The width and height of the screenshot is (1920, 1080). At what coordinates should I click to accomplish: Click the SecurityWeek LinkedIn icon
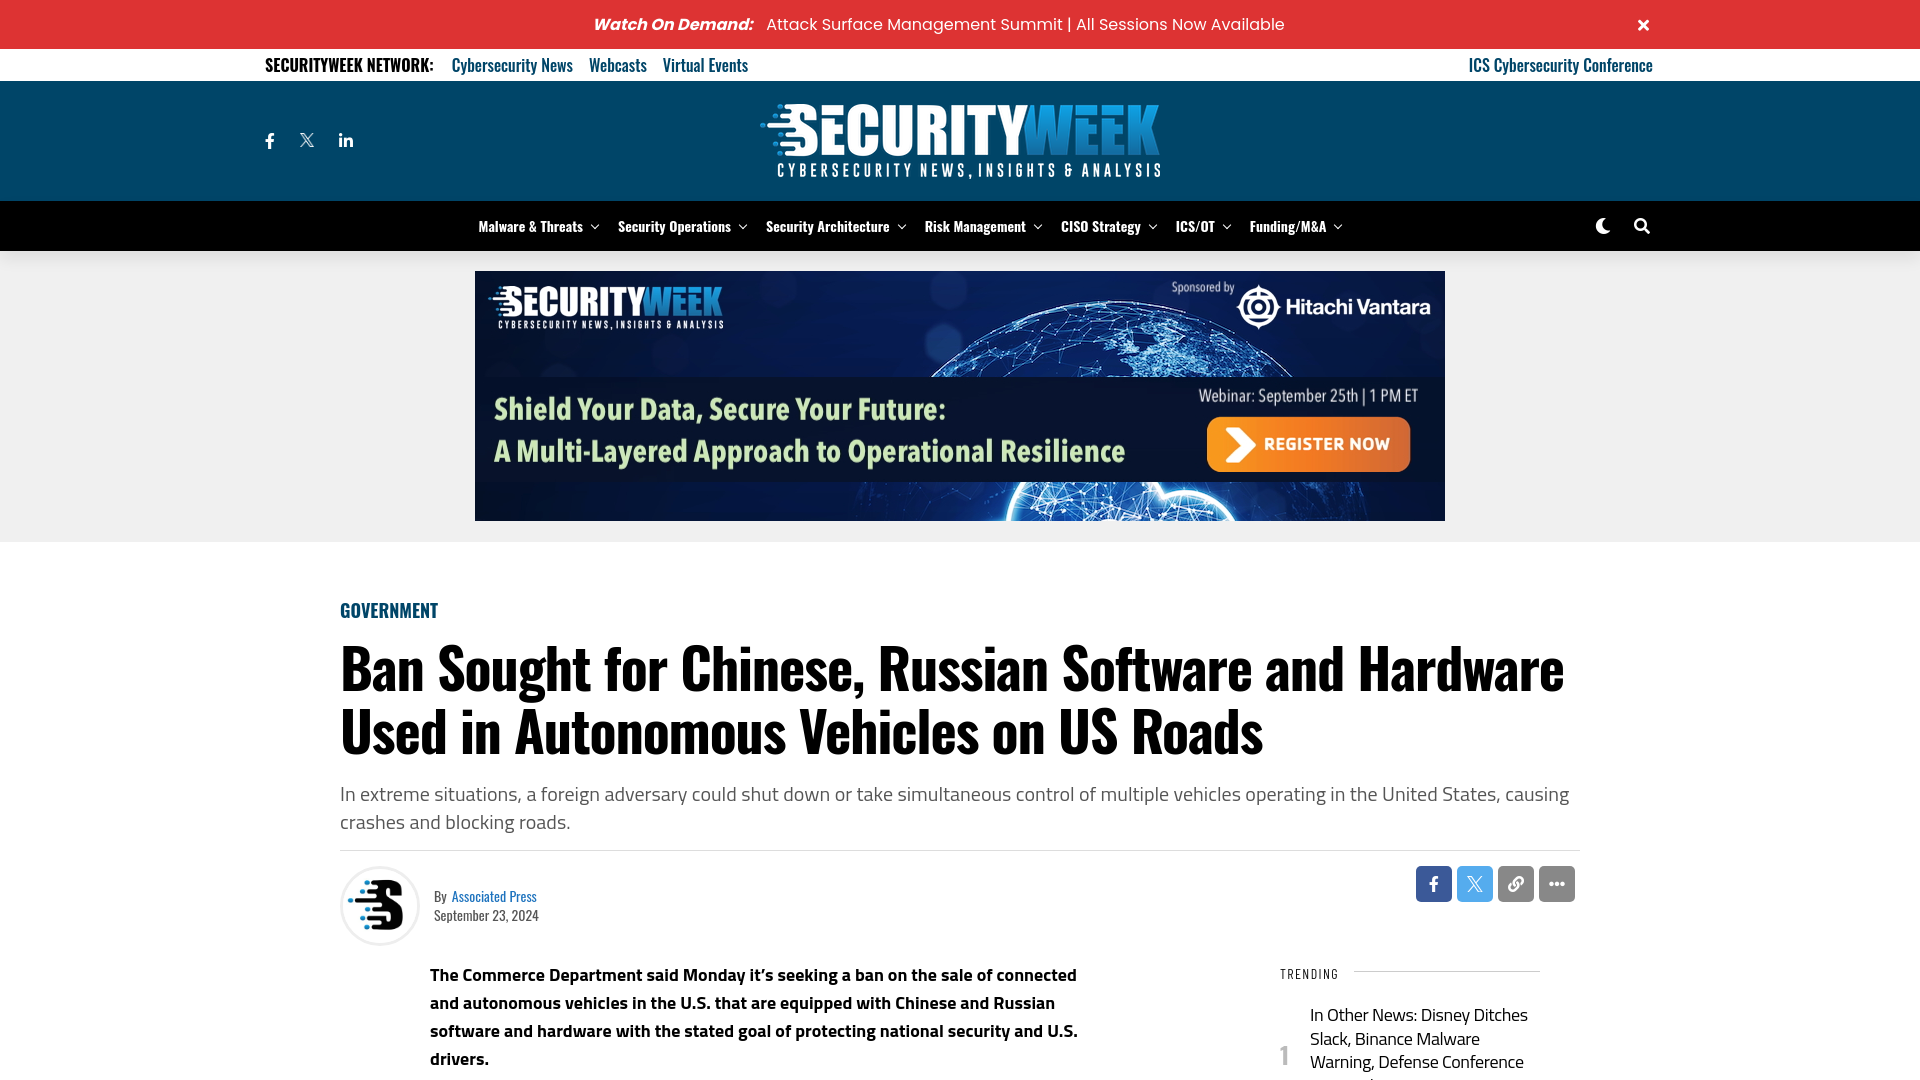click(x=345, y=140)
